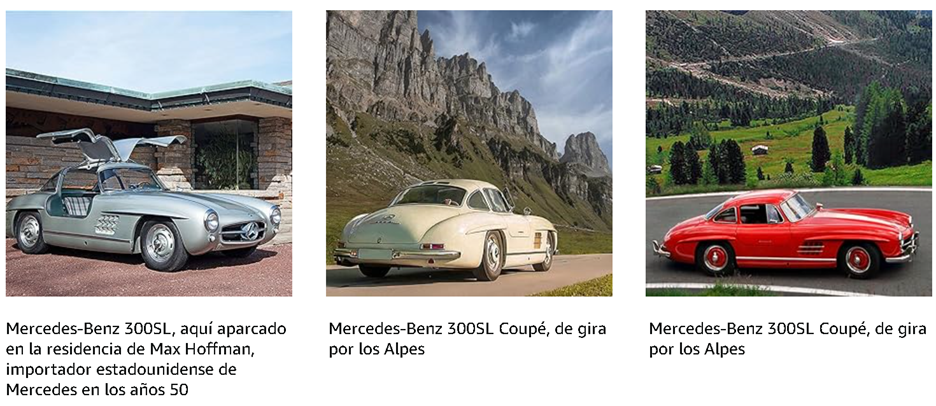Click the small hut on the green hillside
Image resolution: width=936 pixels, height=406 pixels.
(x=759, y=150)
